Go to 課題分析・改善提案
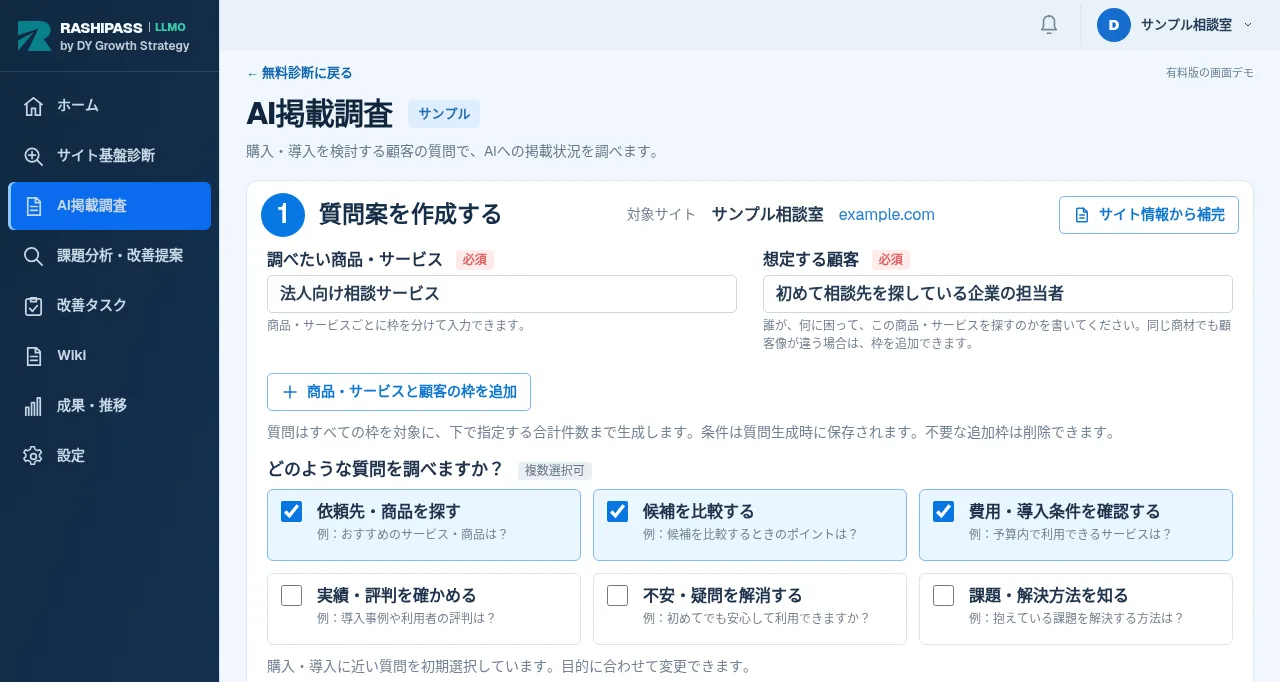 pyautogui.click(x=109, y=256)
